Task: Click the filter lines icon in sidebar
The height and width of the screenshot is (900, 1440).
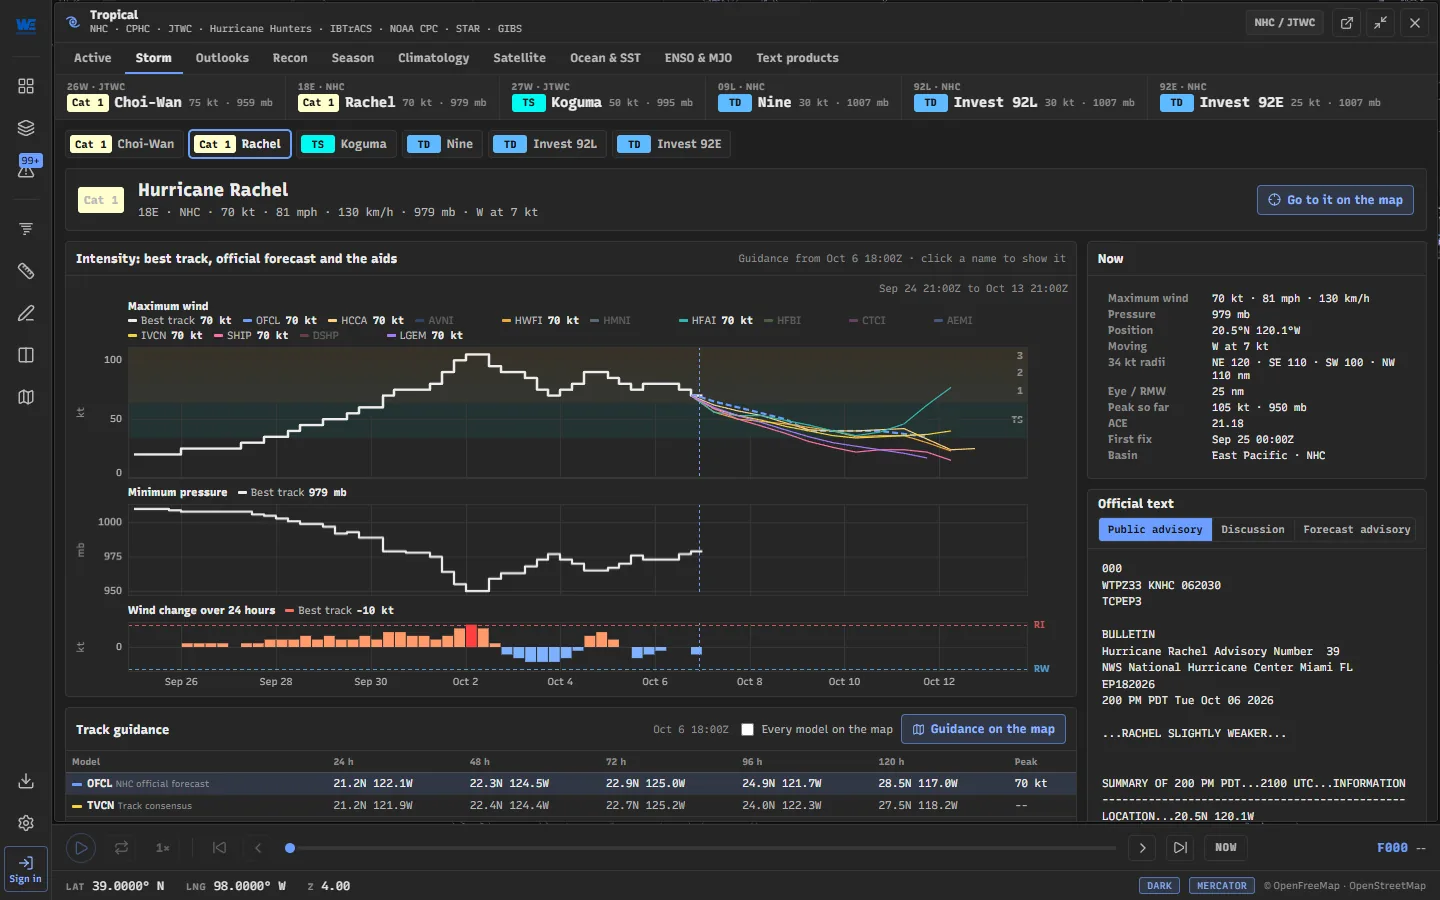Action: pyautogui.click(x=26, y=229)
